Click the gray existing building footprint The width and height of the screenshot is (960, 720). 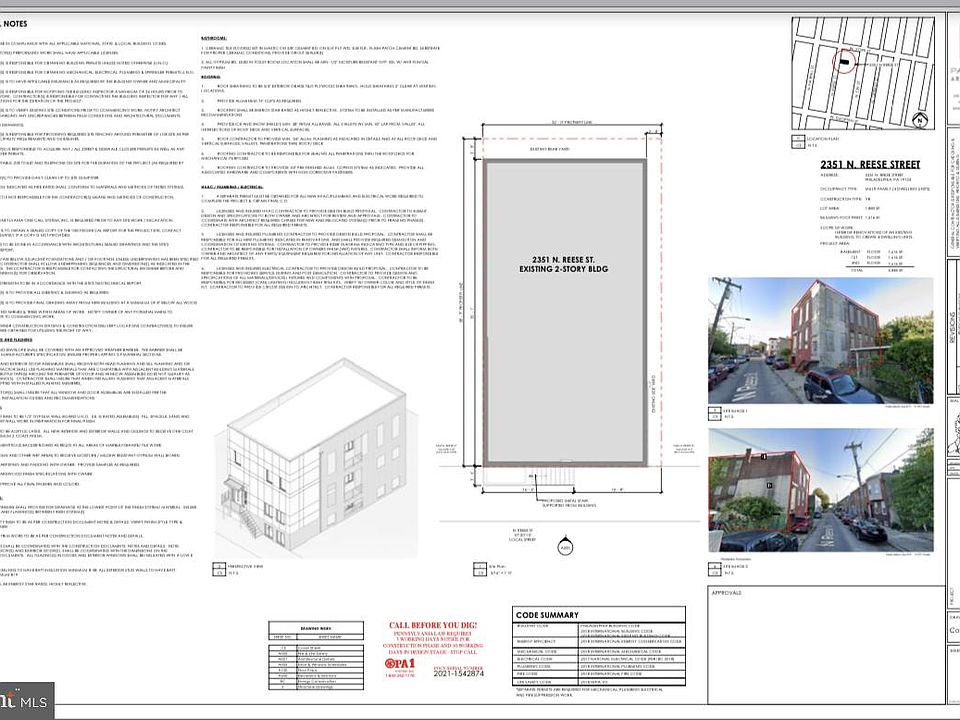[564, 312]
